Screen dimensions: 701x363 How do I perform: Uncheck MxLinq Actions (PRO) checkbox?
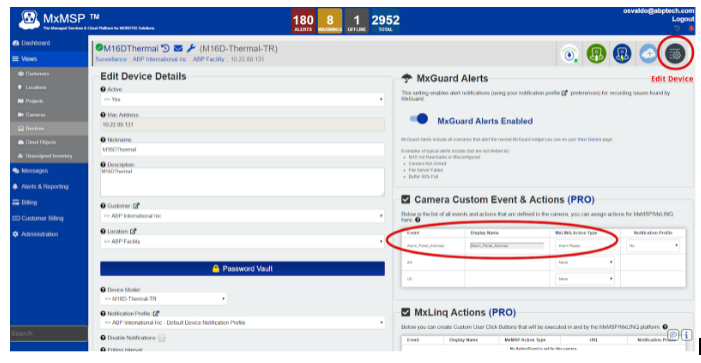point(405,312)
